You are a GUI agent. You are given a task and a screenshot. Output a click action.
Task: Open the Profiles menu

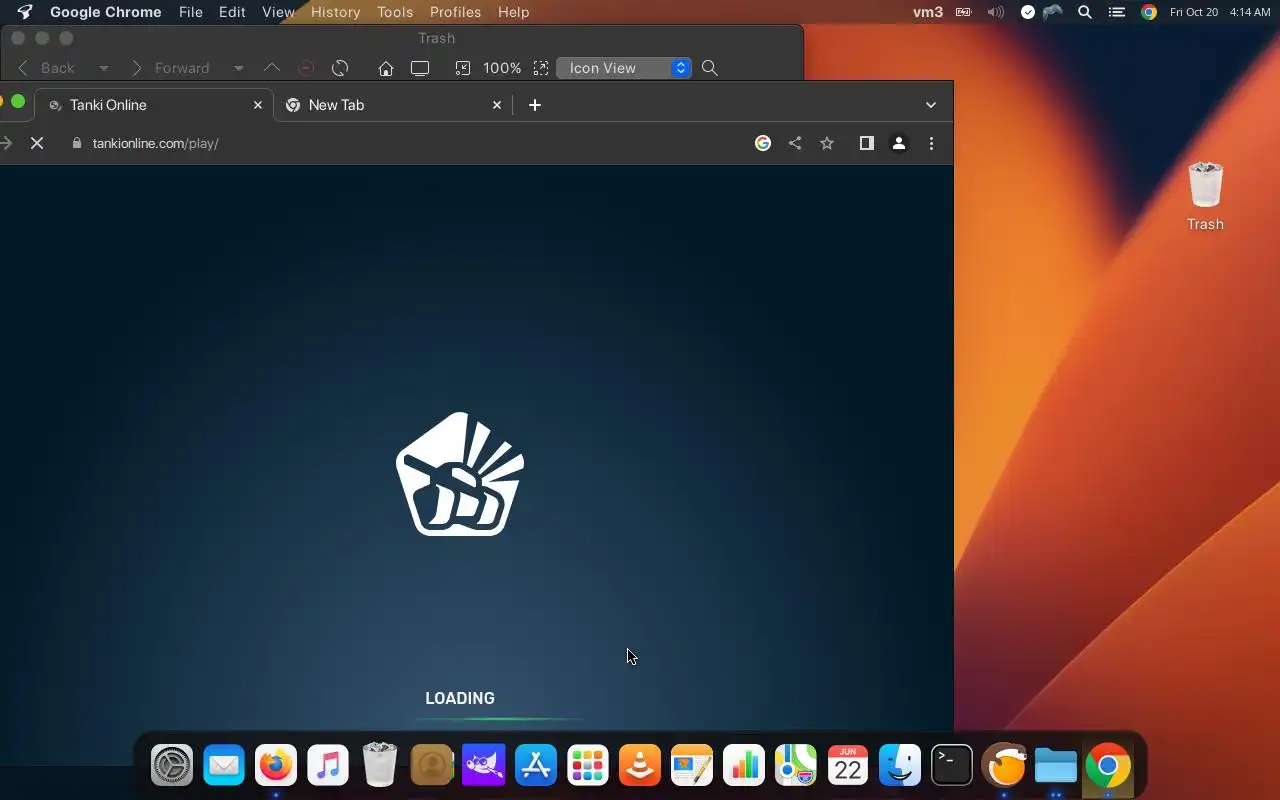pyautogui.click(x=455, y=12)
